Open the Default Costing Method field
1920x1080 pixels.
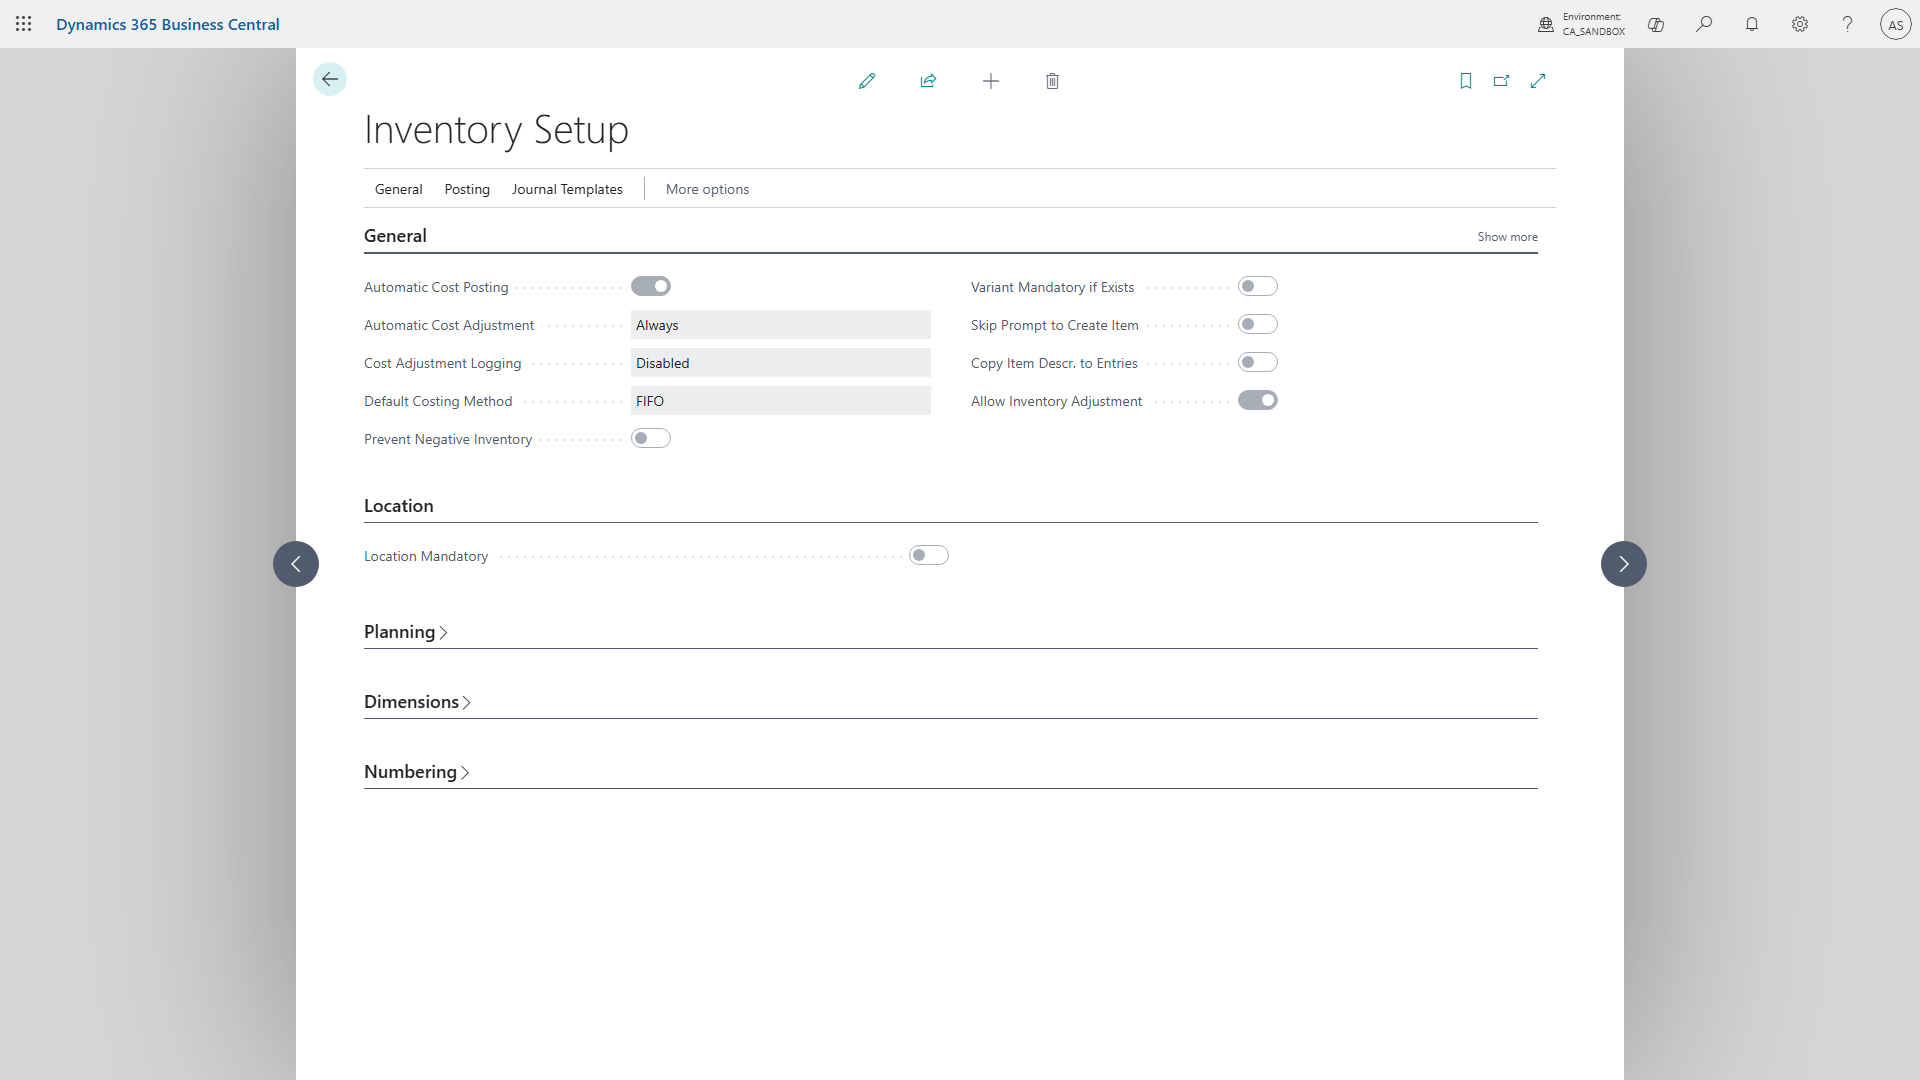pos(781,400)
